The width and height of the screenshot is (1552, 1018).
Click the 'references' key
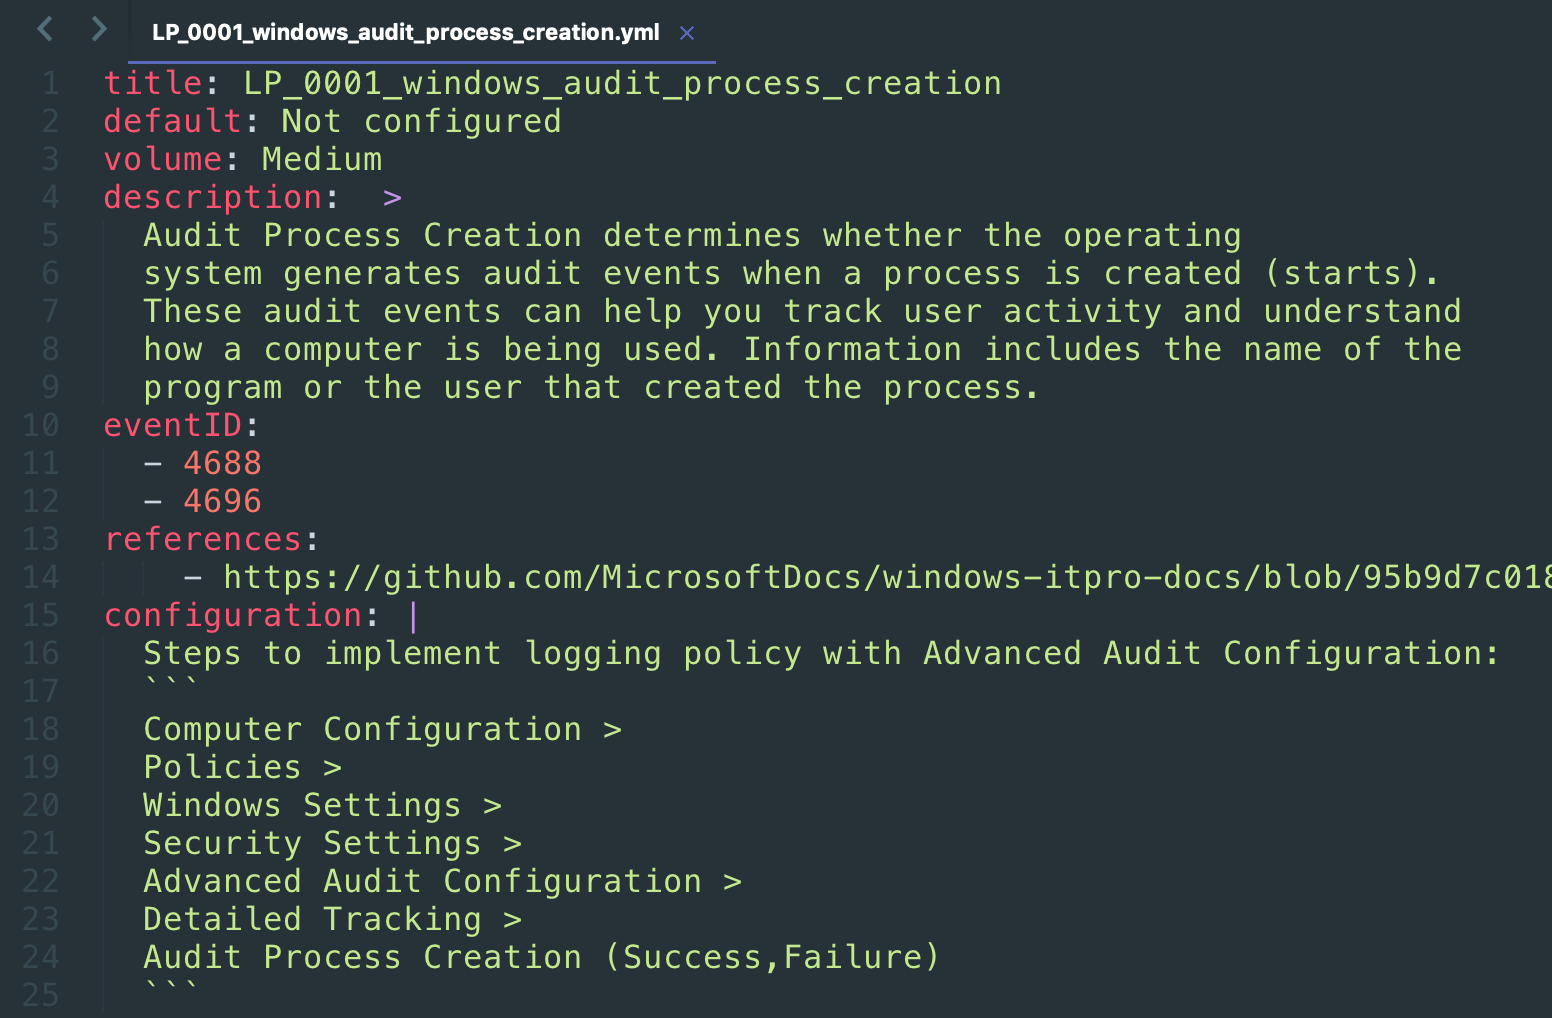[203, 540]
